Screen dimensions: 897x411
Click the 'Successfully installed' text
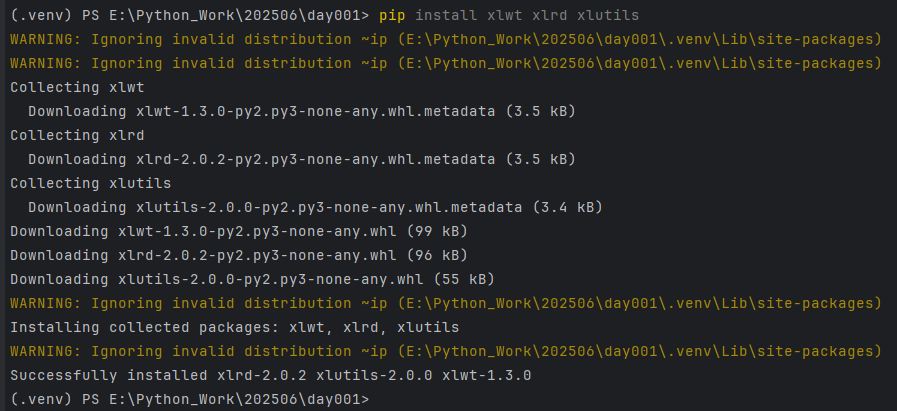[109, 376]
